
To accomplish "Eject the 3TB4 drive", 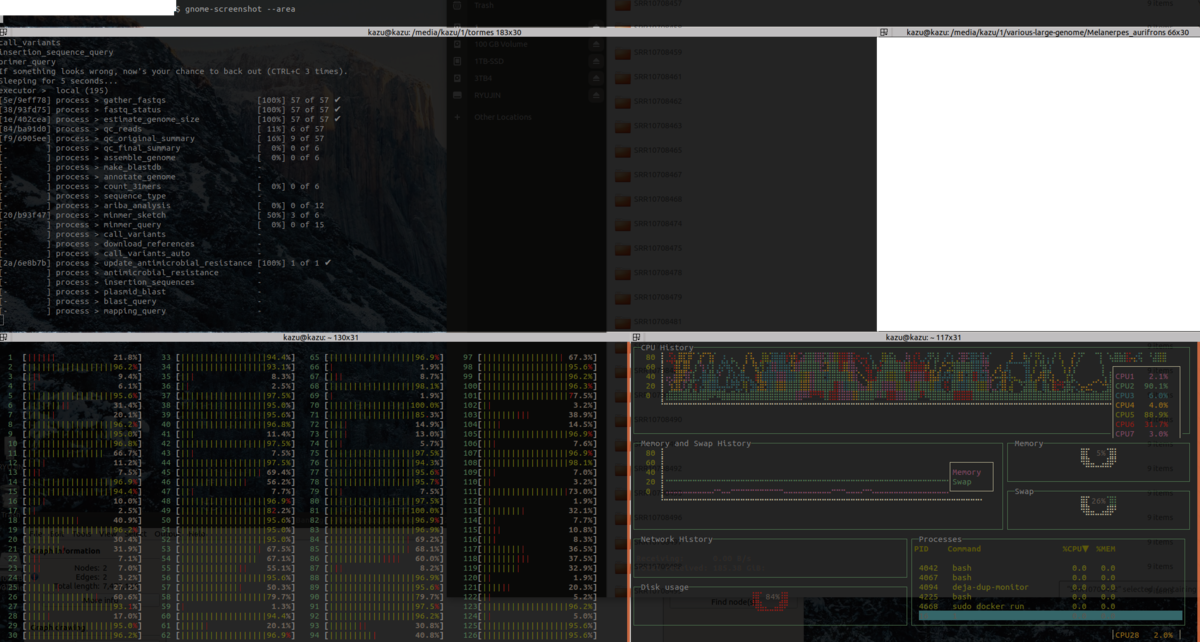I will tap(596, 78).
